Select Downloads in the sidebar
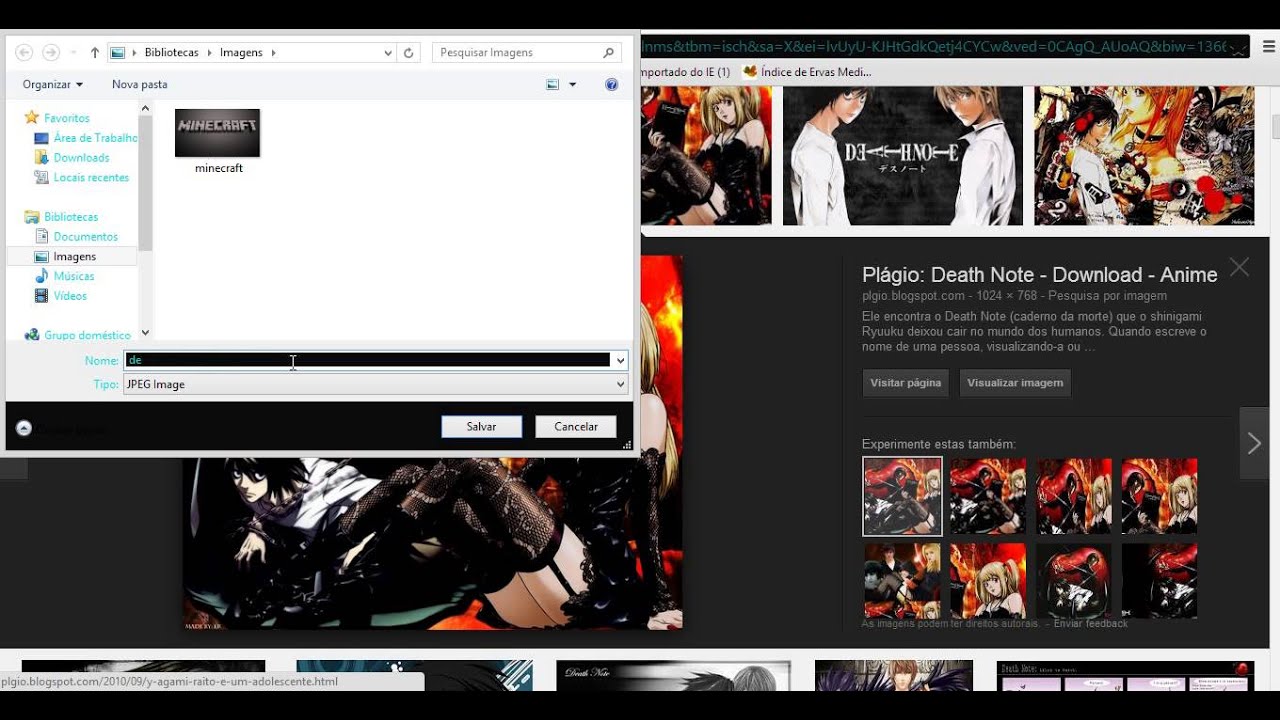Viewport: 1280px width, 720px height. click(81, 157)
